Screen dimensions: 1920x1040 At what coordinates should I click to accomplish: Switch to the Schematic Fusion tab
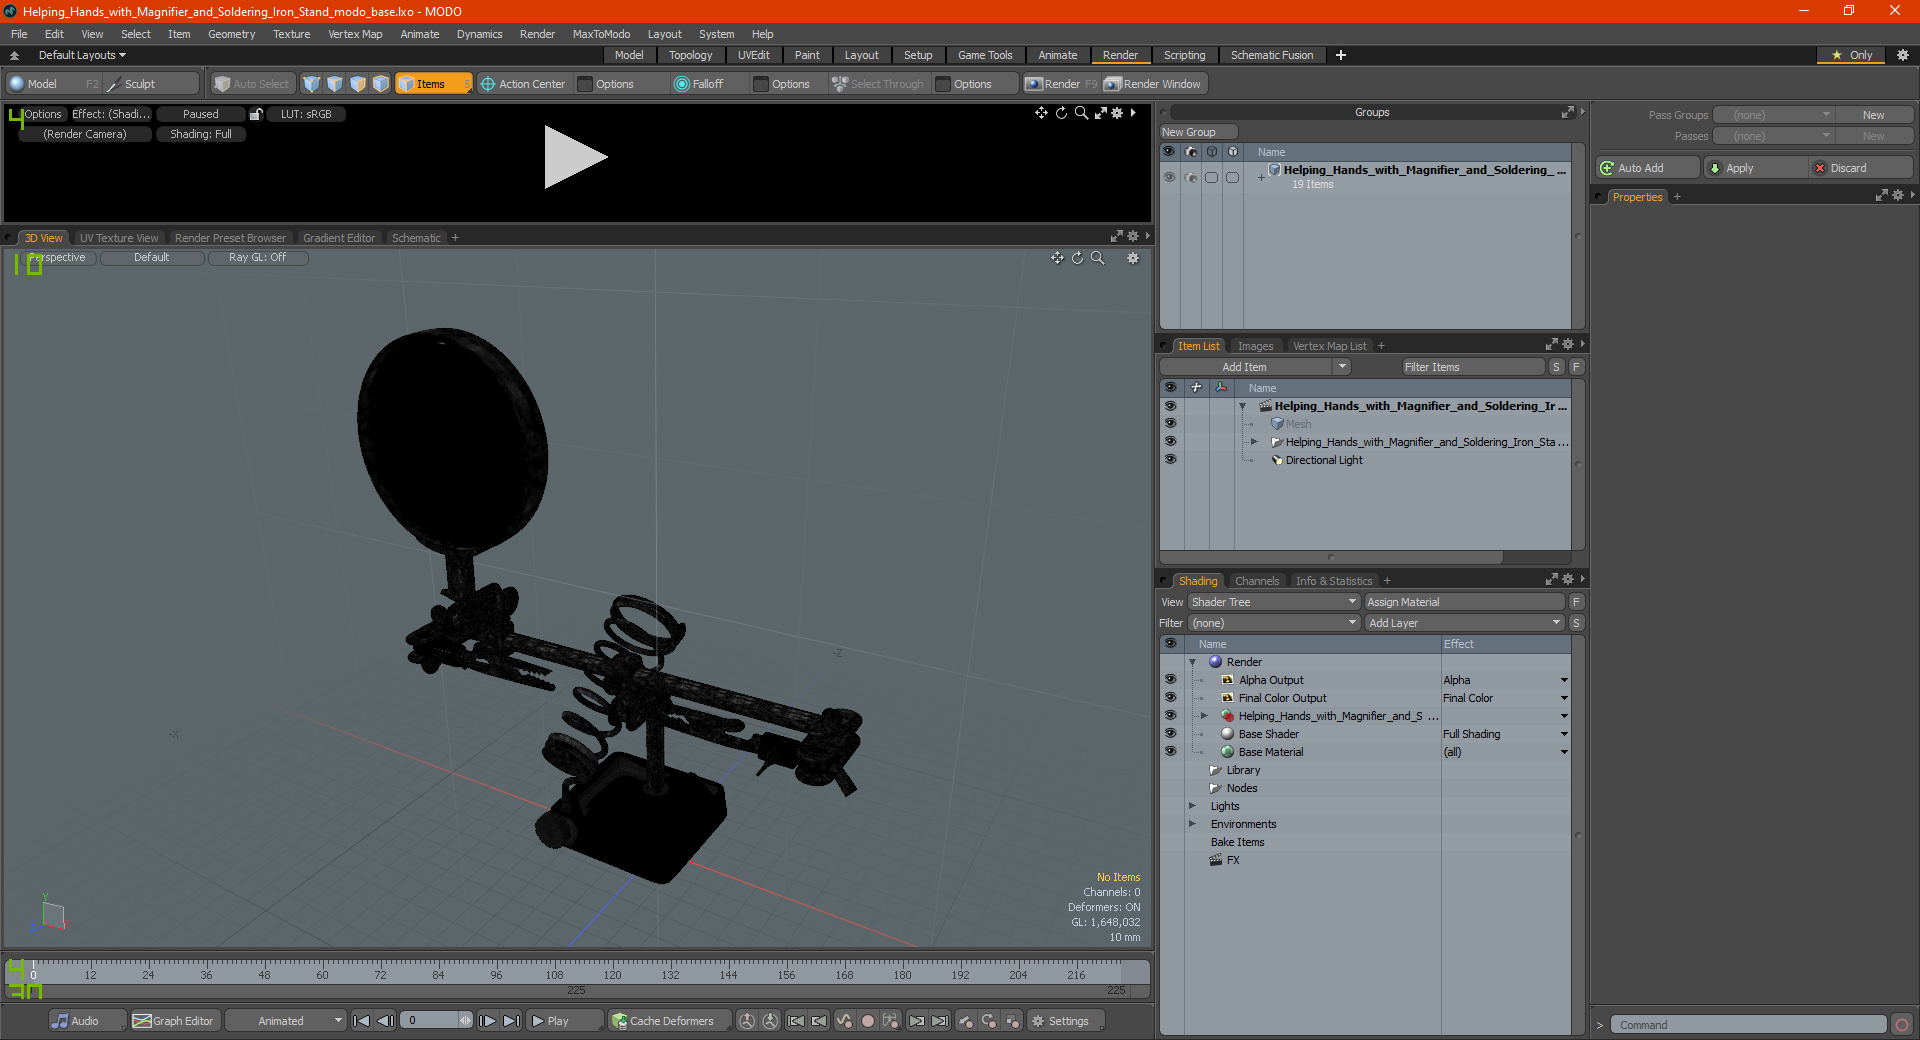pyautogui.click(x=1271, y=55)
